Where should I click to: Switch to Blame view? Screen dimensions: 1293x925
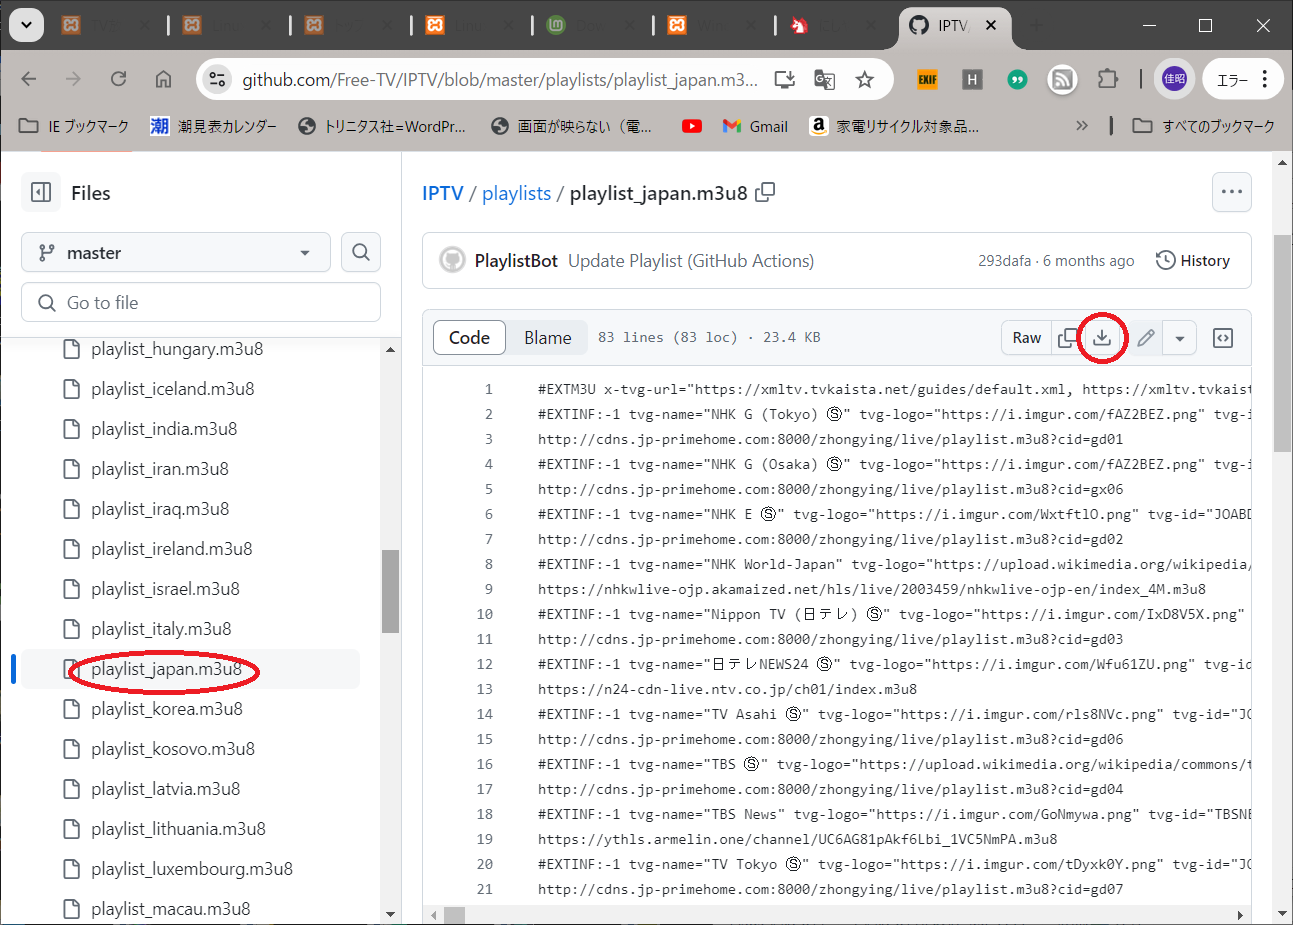547,338
